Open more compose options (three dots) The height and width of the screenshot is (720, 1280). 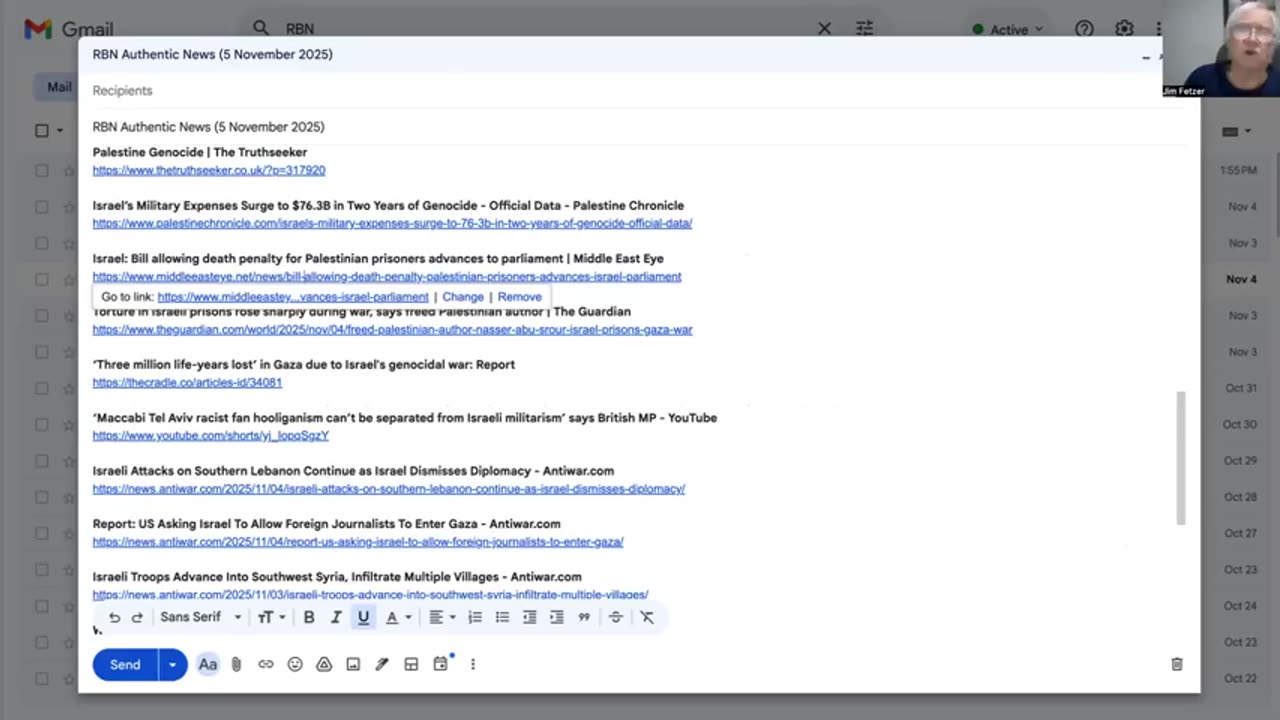(x=473, y=664)
